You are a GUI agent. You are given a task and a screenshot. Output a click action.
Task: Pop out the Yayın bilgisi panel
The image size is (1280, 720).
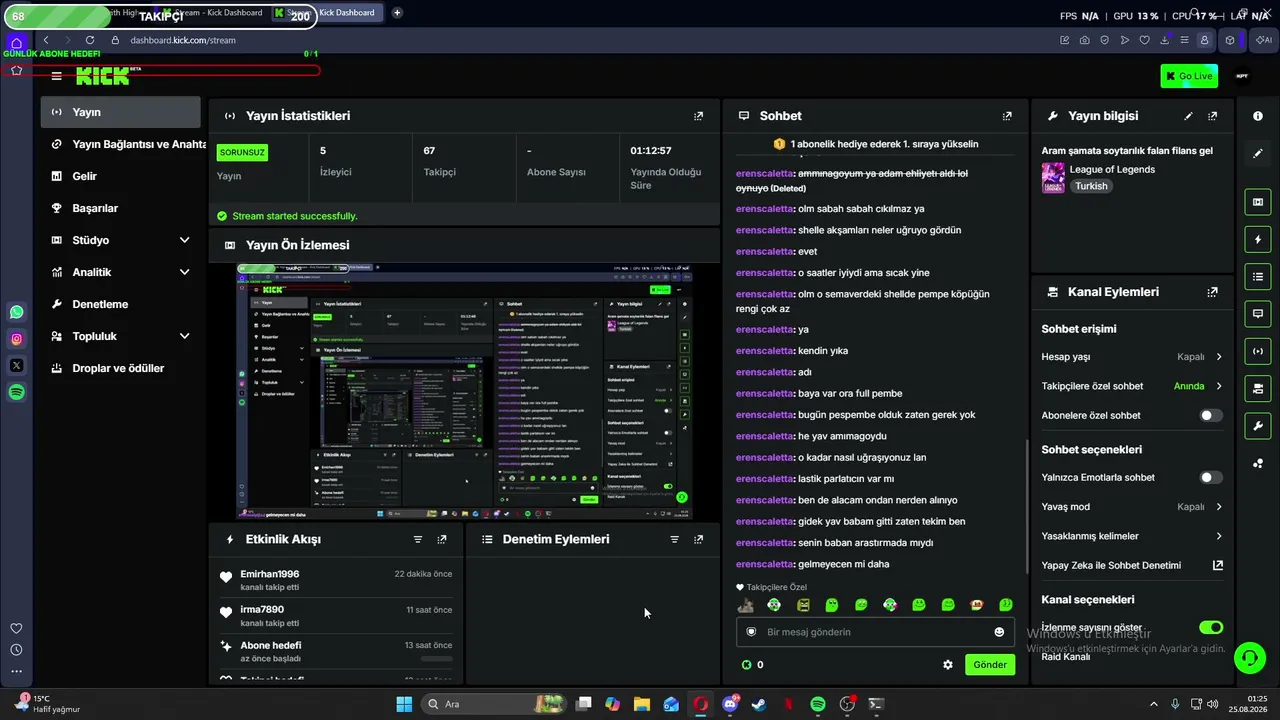pyautogui.click(x=1213, y=116)
